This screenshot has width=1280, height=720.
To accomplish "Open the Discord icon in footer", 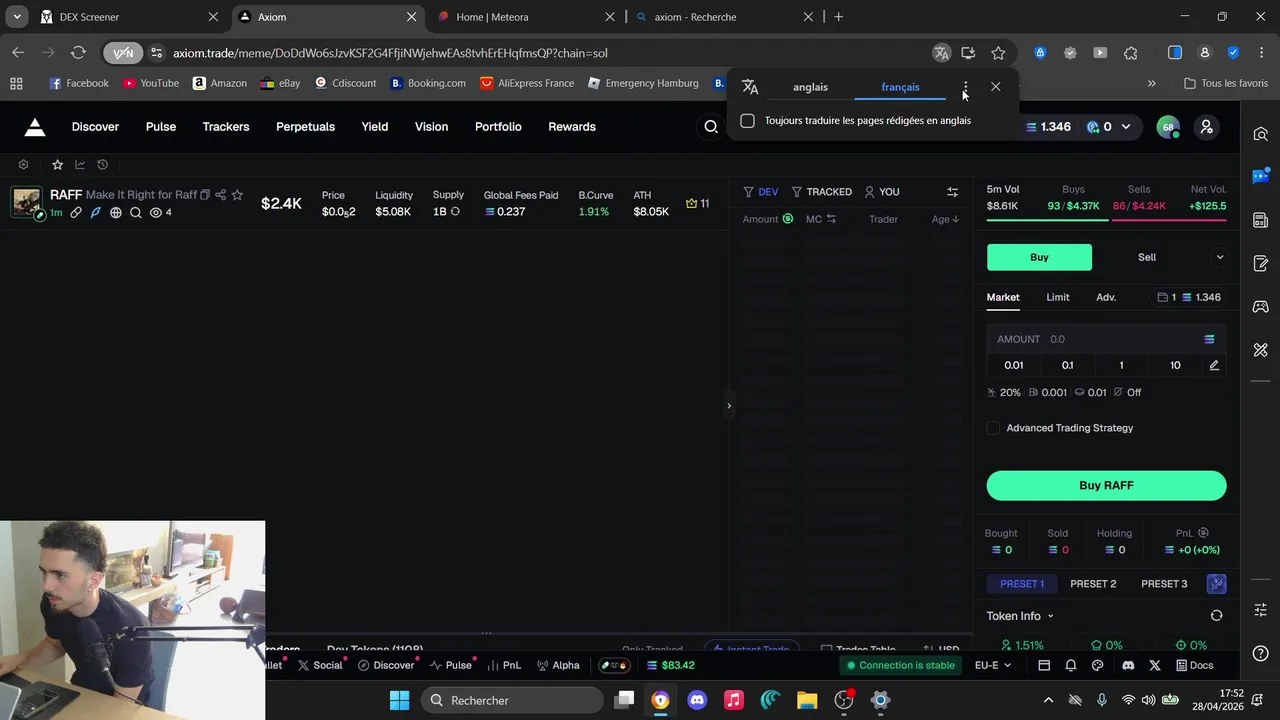I will pos(1128,665).
